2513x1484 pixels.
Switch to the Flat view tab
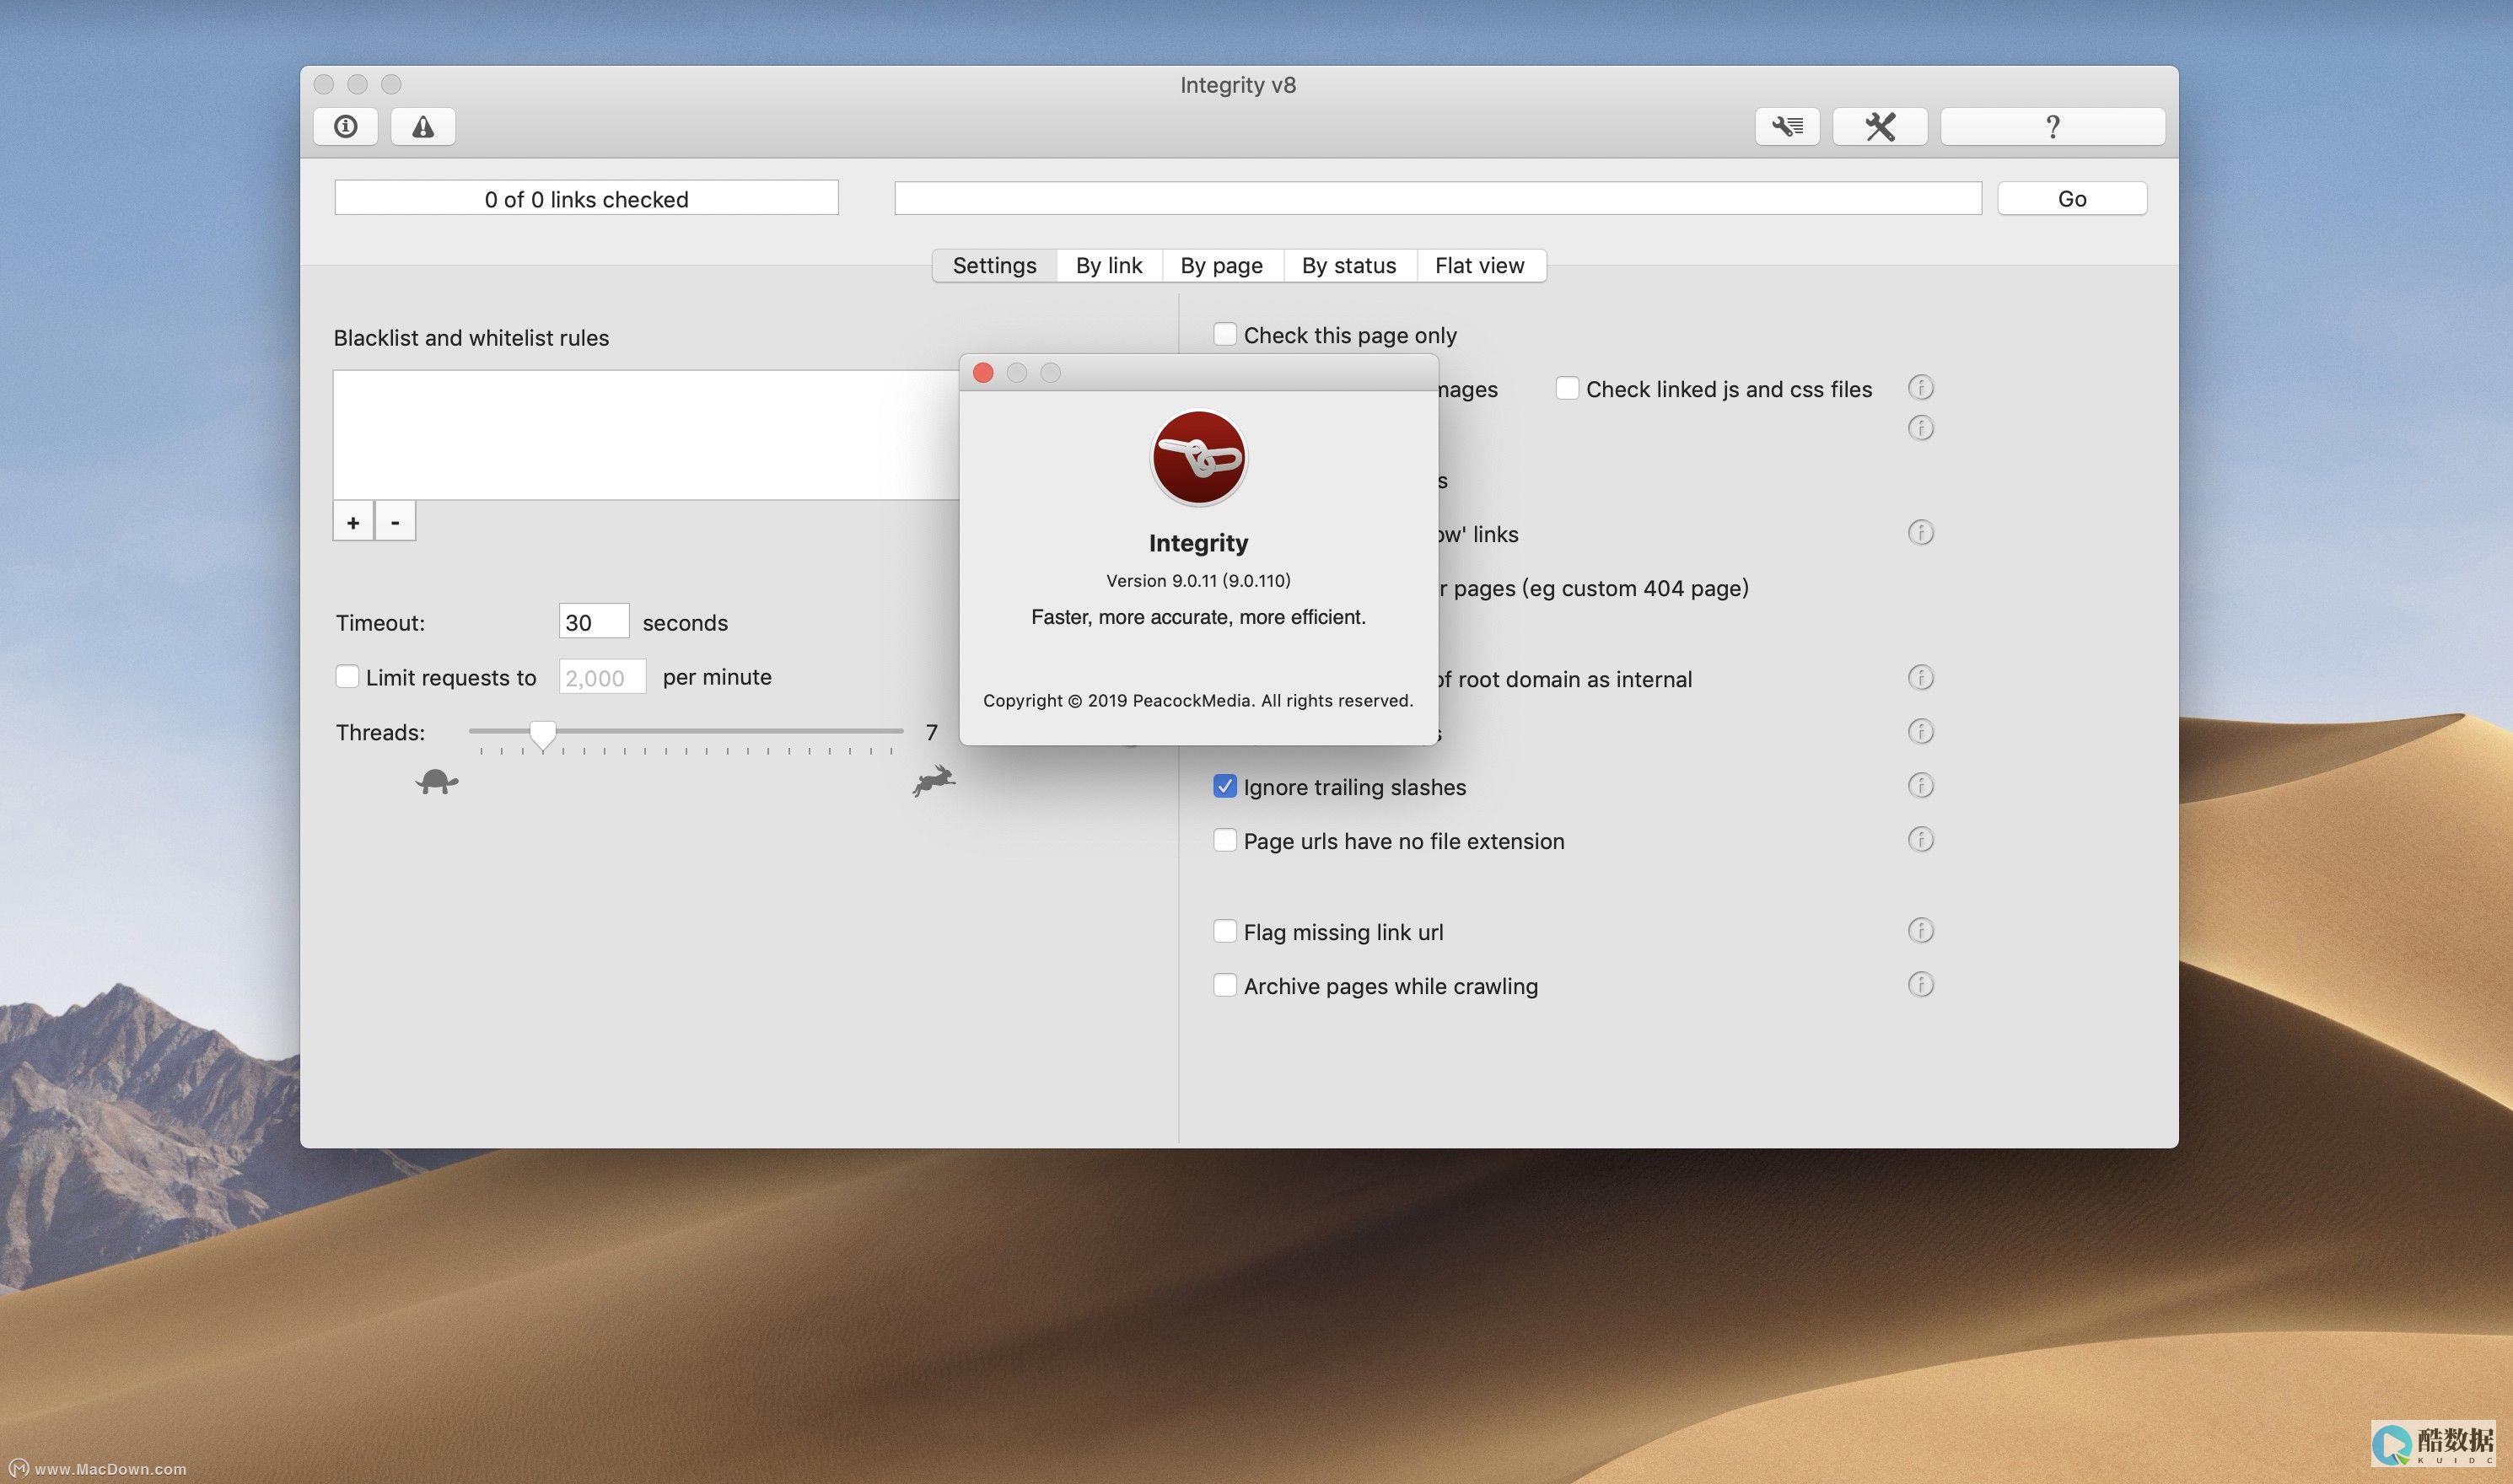1480,265
